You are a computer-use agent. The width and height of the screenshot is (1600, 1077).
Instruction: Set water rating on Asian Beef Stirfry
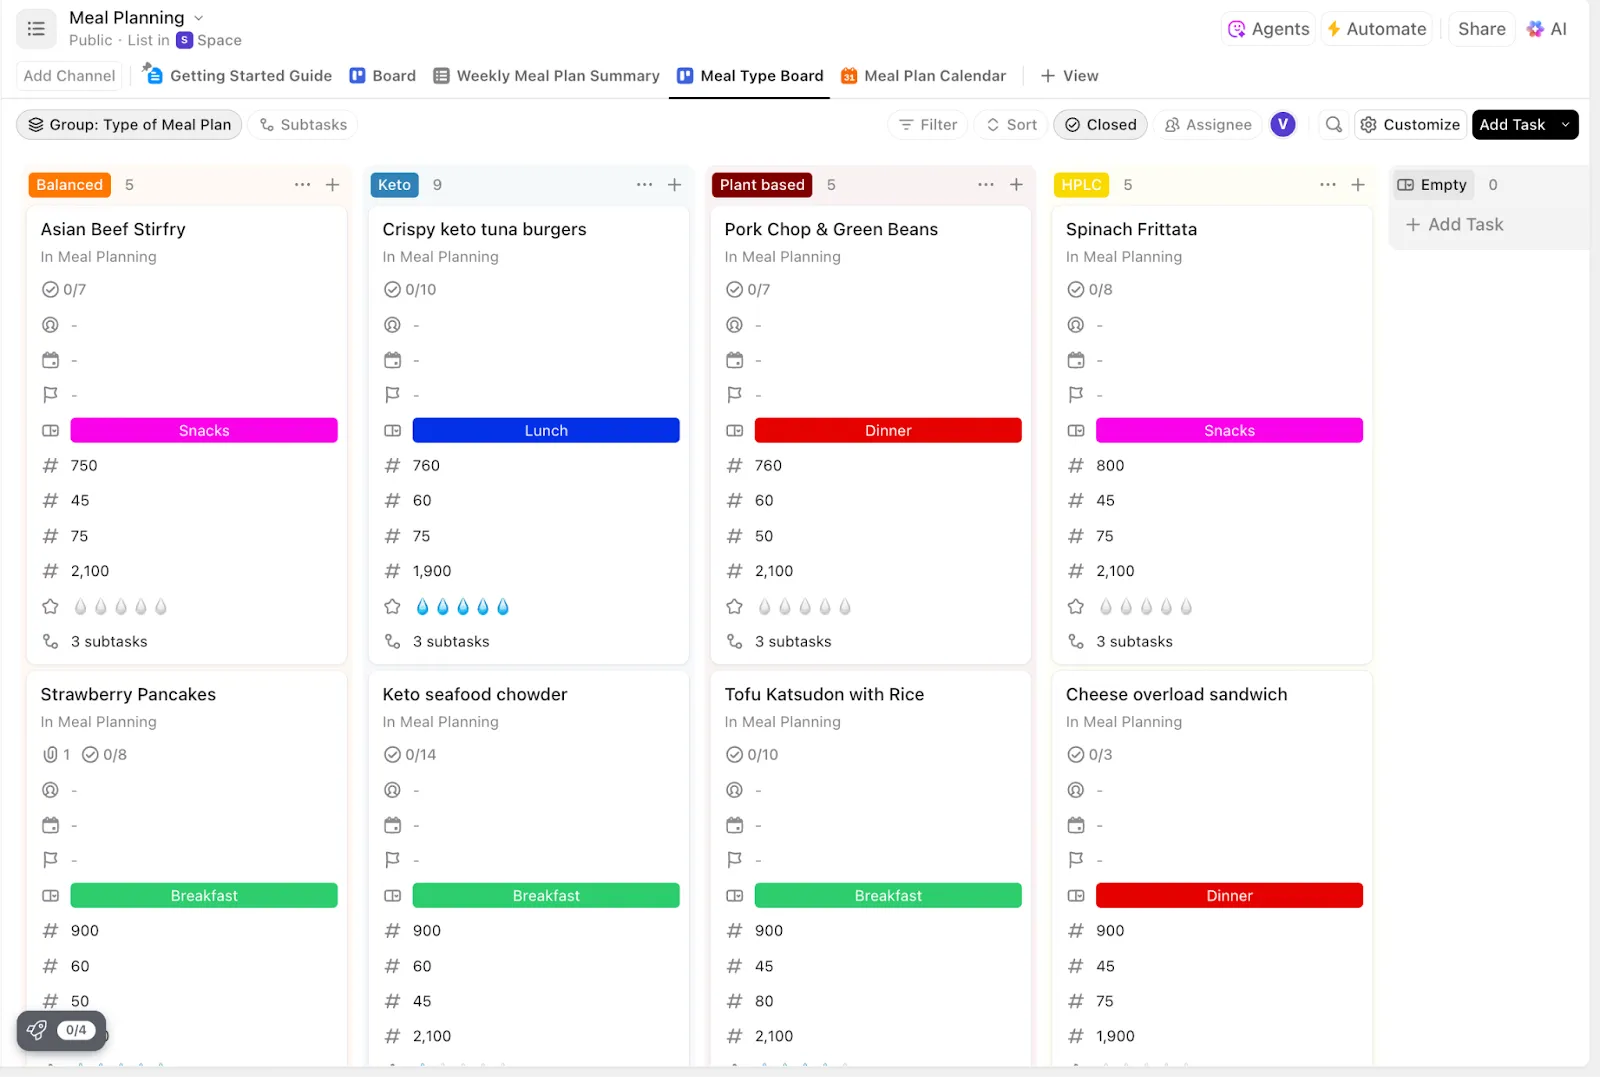[x=120, y=607]
